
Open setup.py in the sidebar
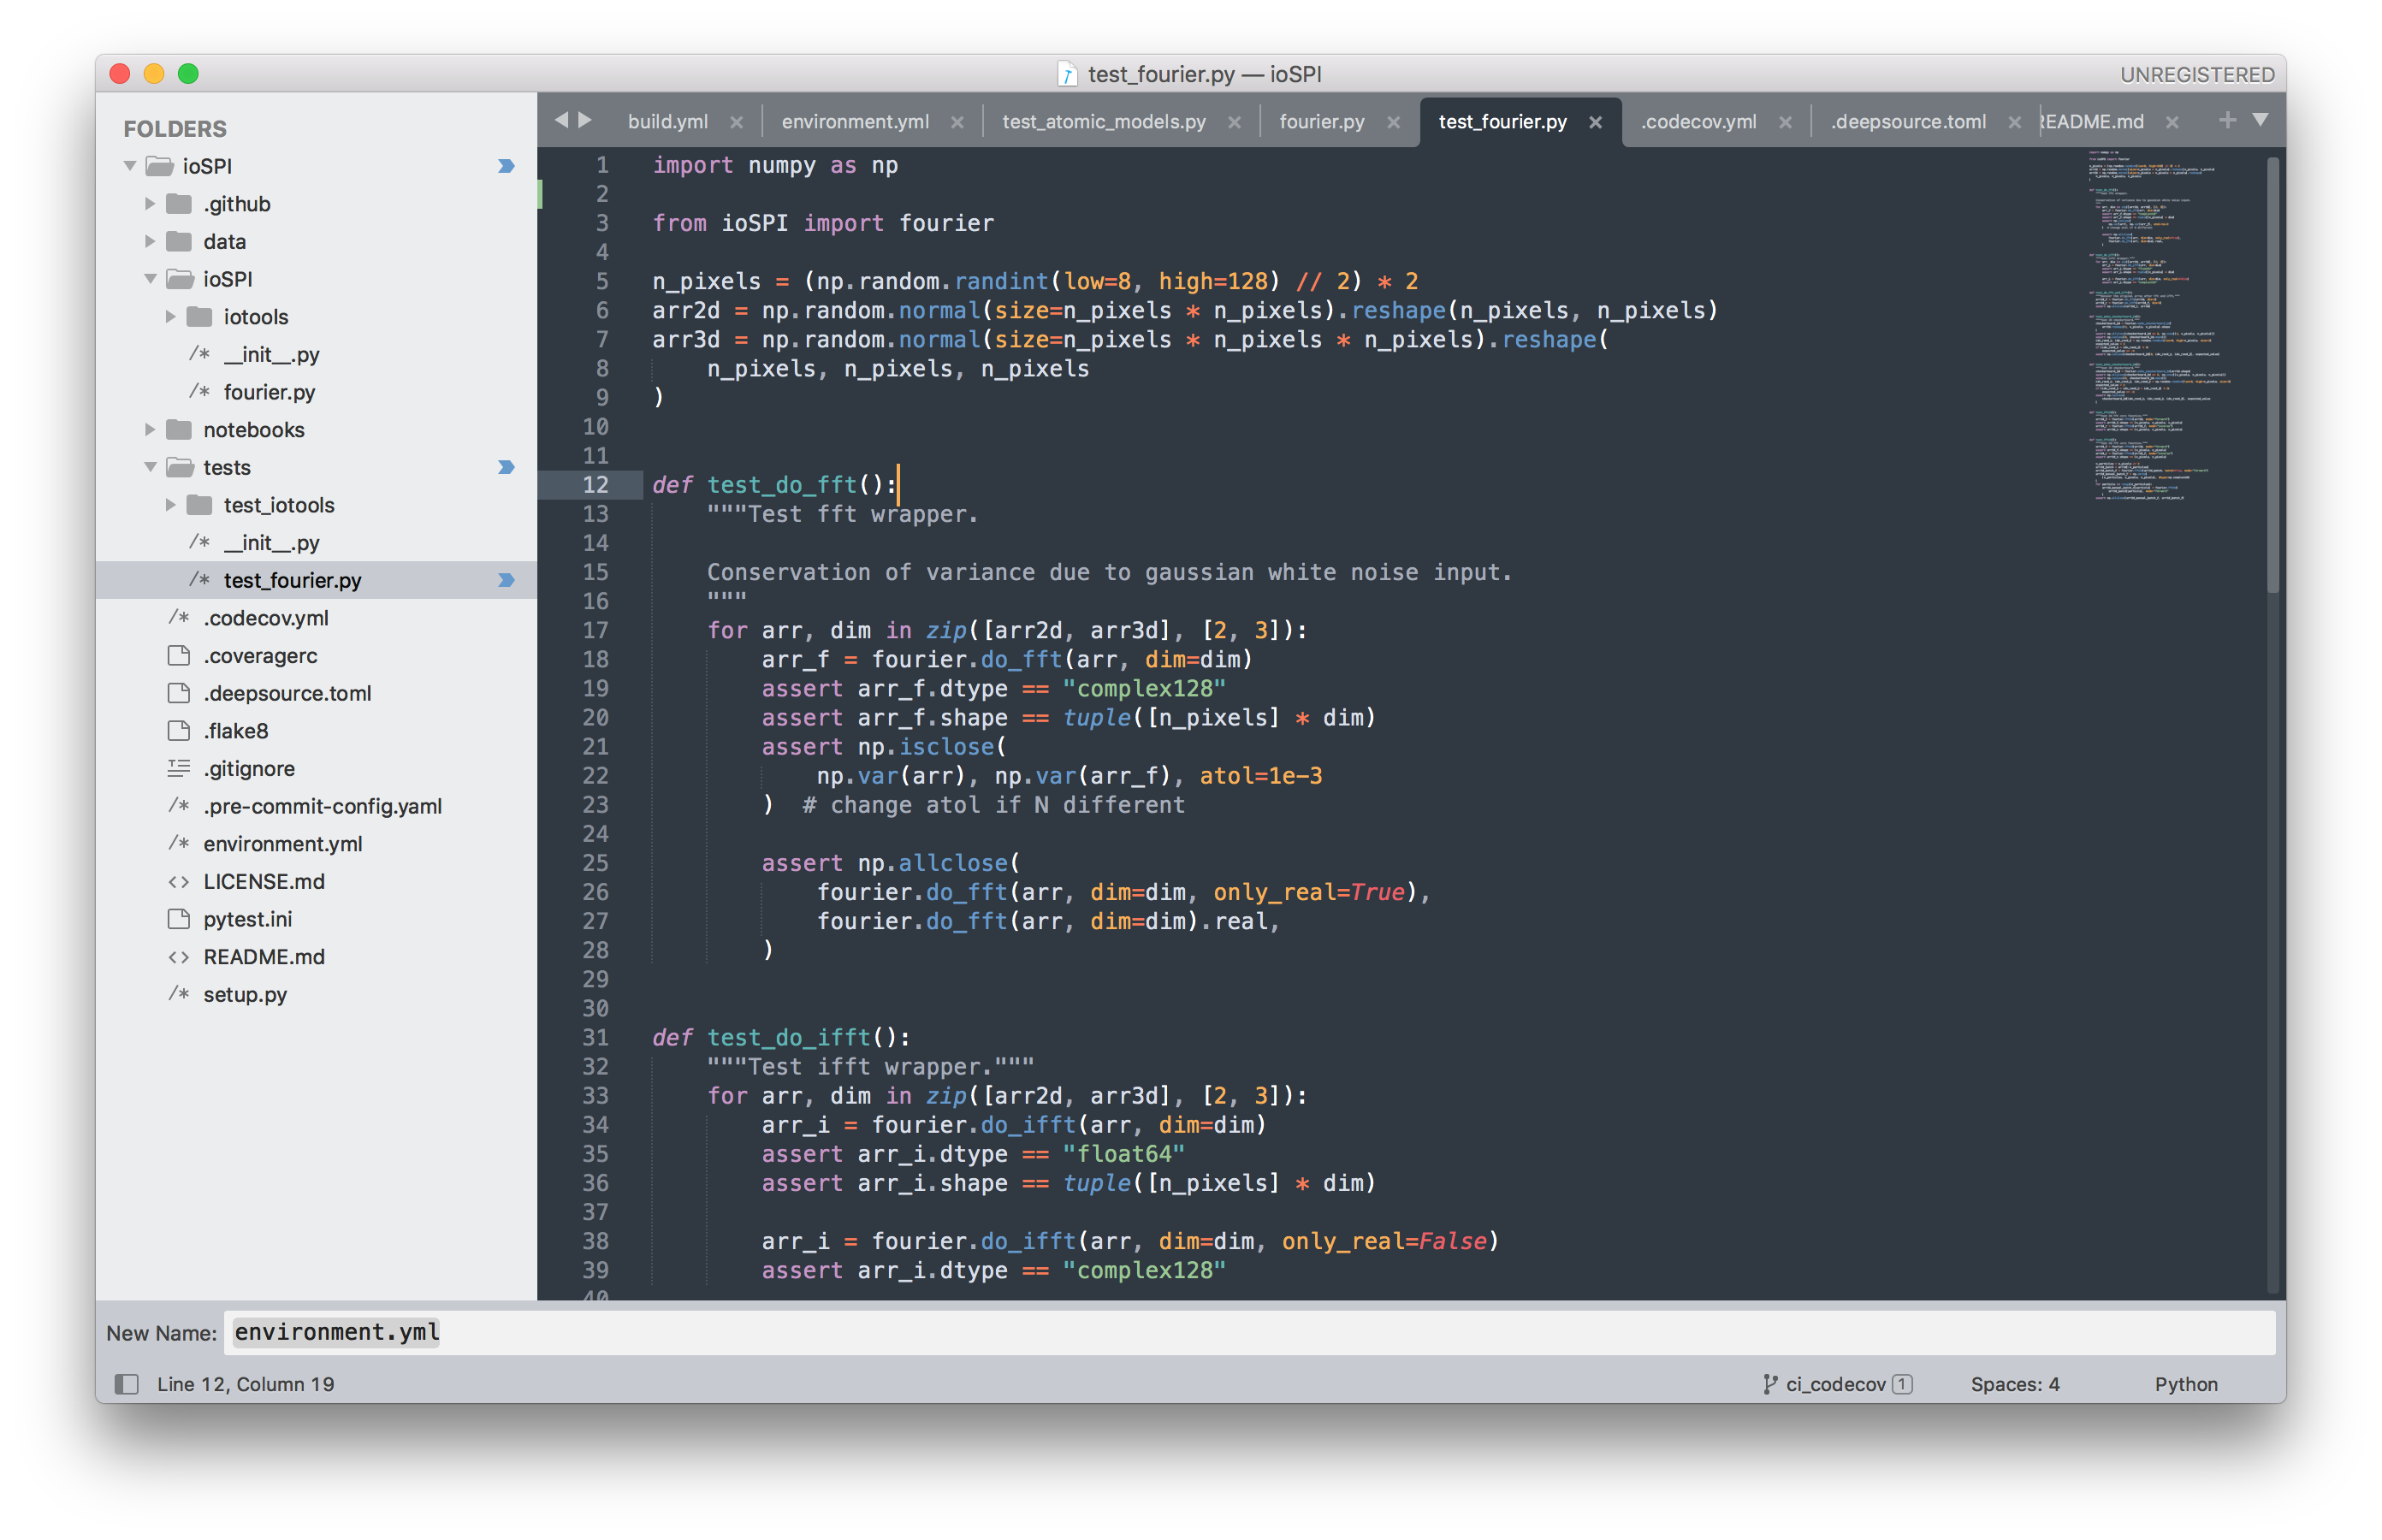[x=245, y=994]
